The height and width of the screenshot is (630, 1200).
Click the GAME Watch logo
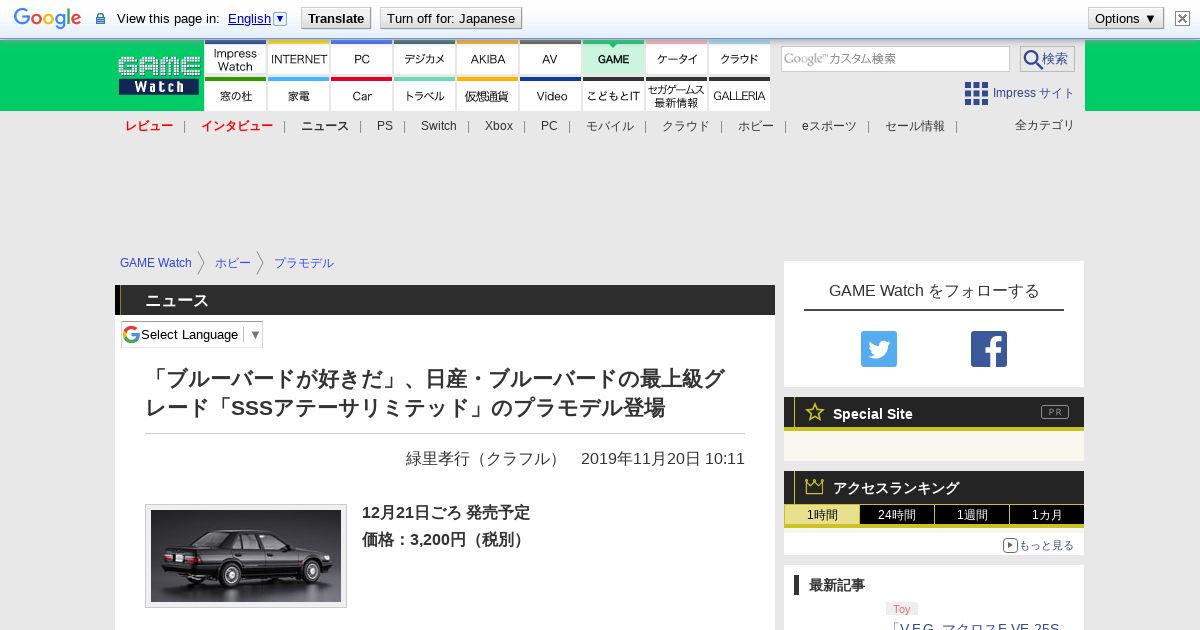(x=159, y=75)
